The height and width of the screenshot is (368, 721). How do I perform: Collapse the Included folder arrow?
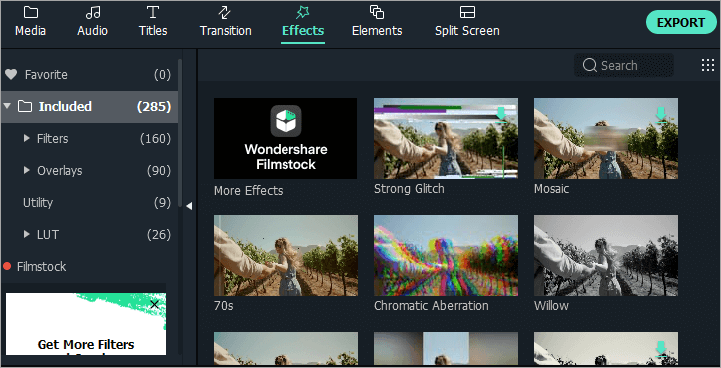7,106
